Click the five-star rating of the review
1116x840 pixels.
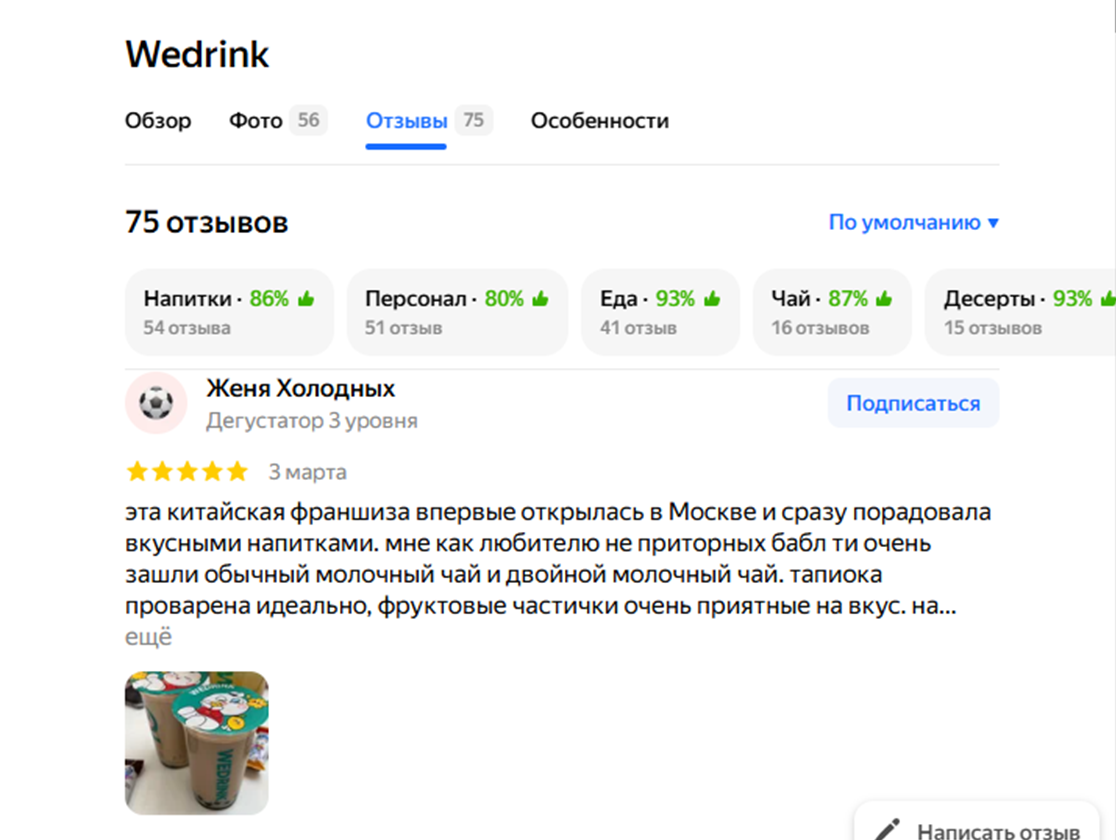click(187, 471)
